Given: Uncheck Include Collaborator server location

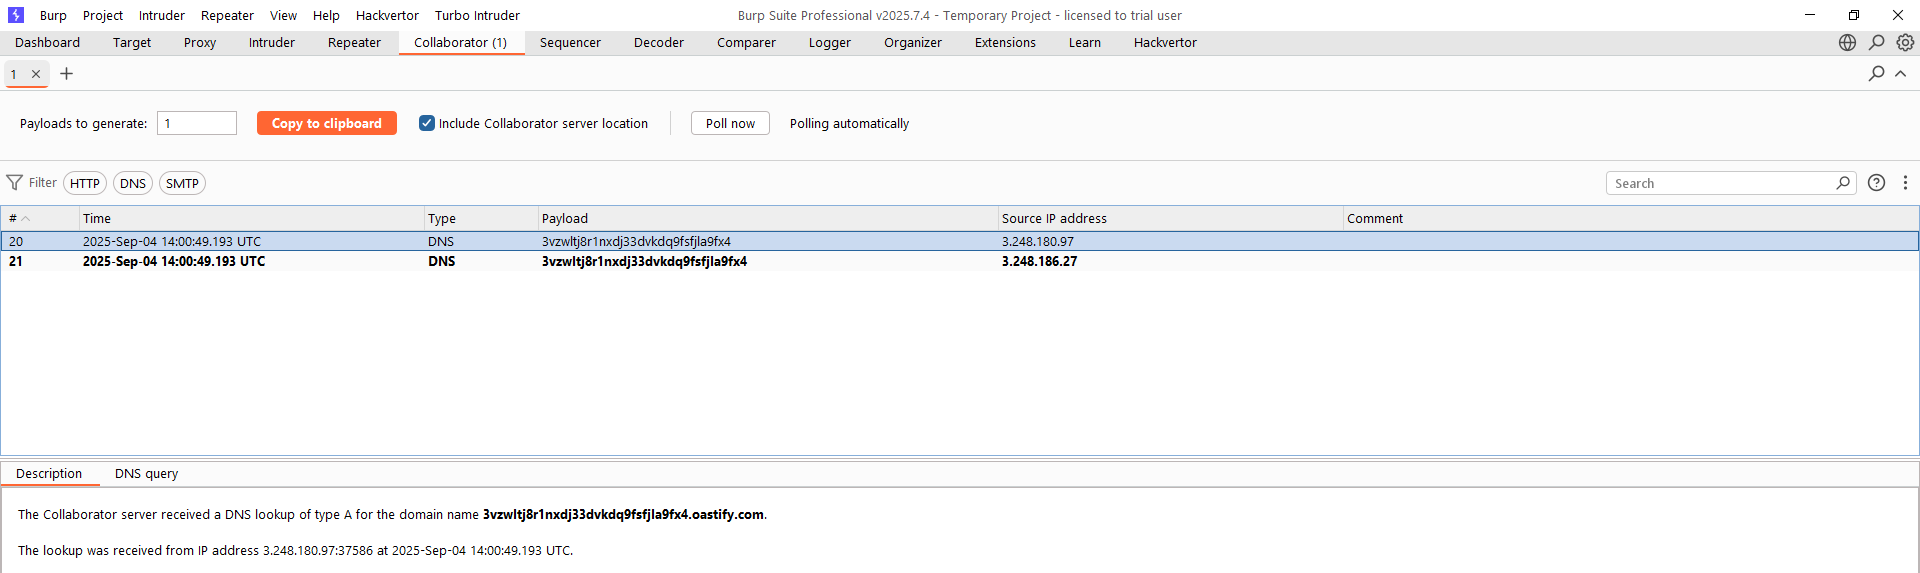Looking at the screenshot, I should (x=427, y=123).
